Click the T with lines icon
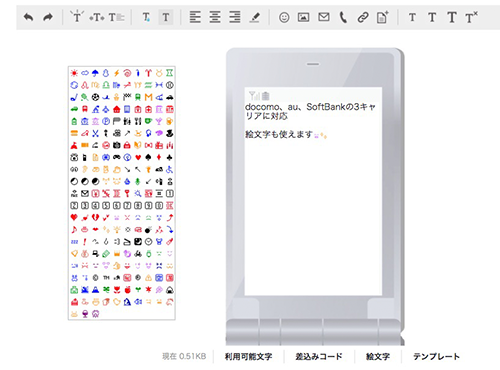The width and height of the screenshot is (500, 370). [x=116, y=17]
